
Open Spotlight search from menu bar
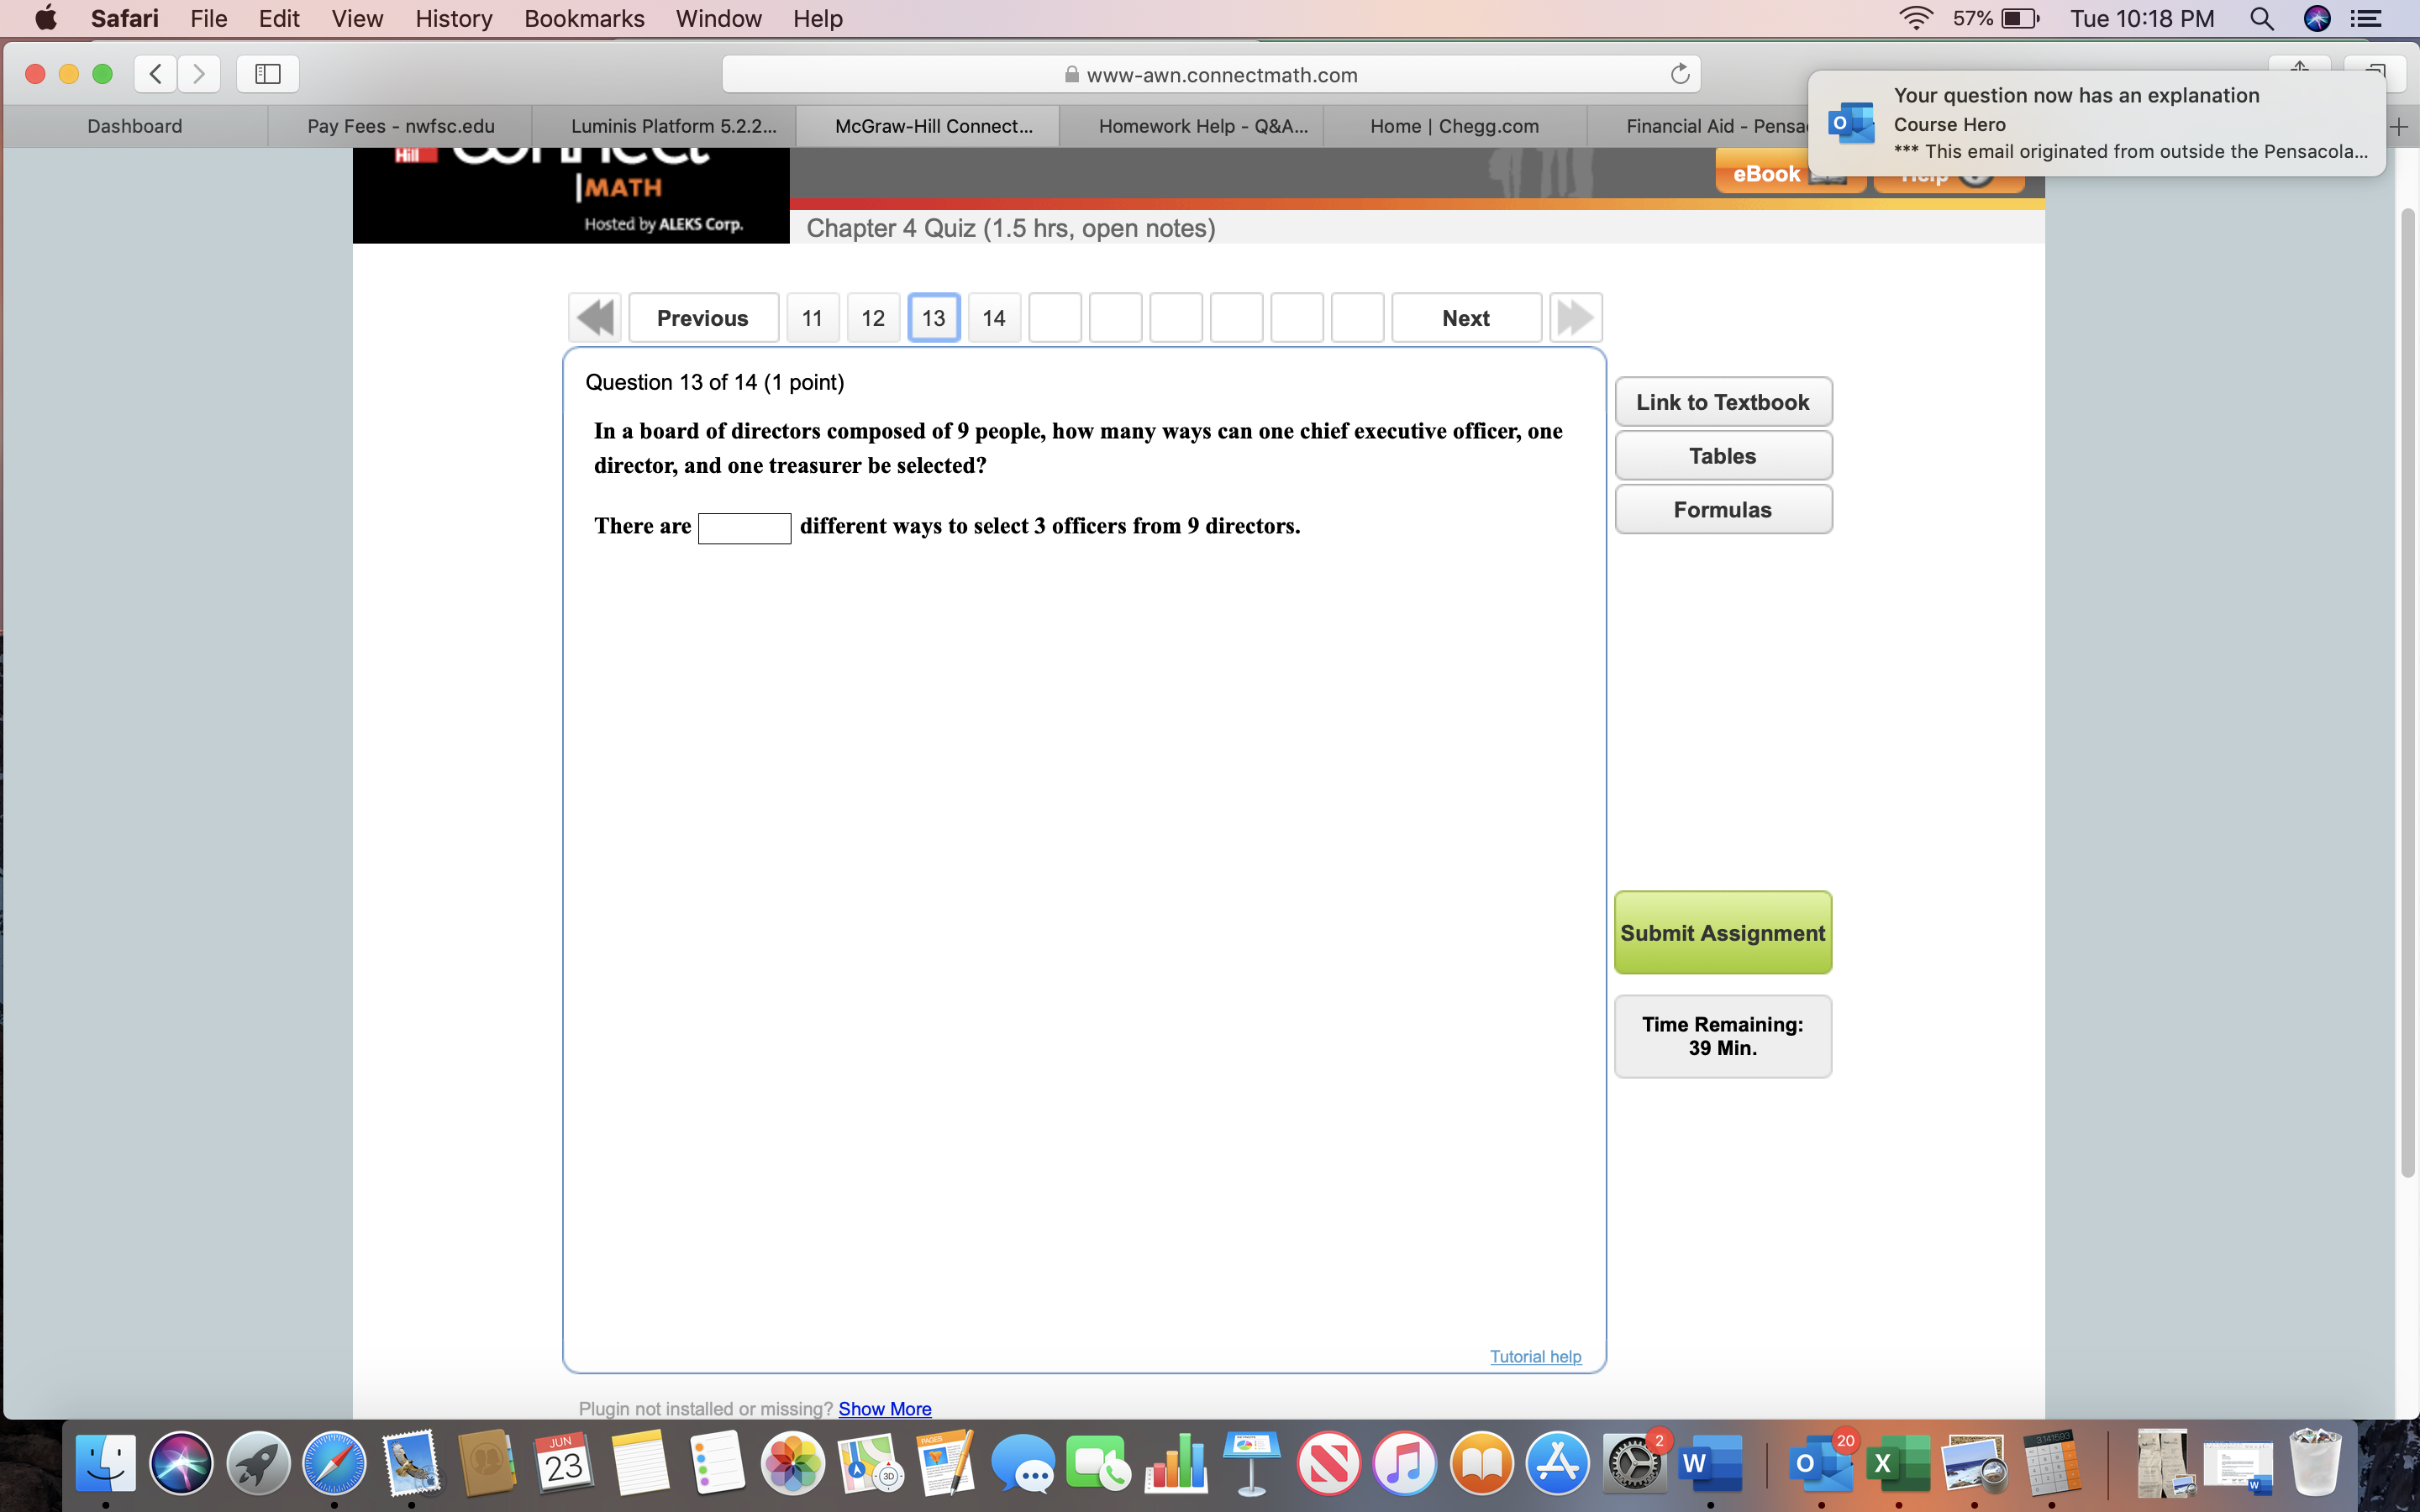(2263, 18)
